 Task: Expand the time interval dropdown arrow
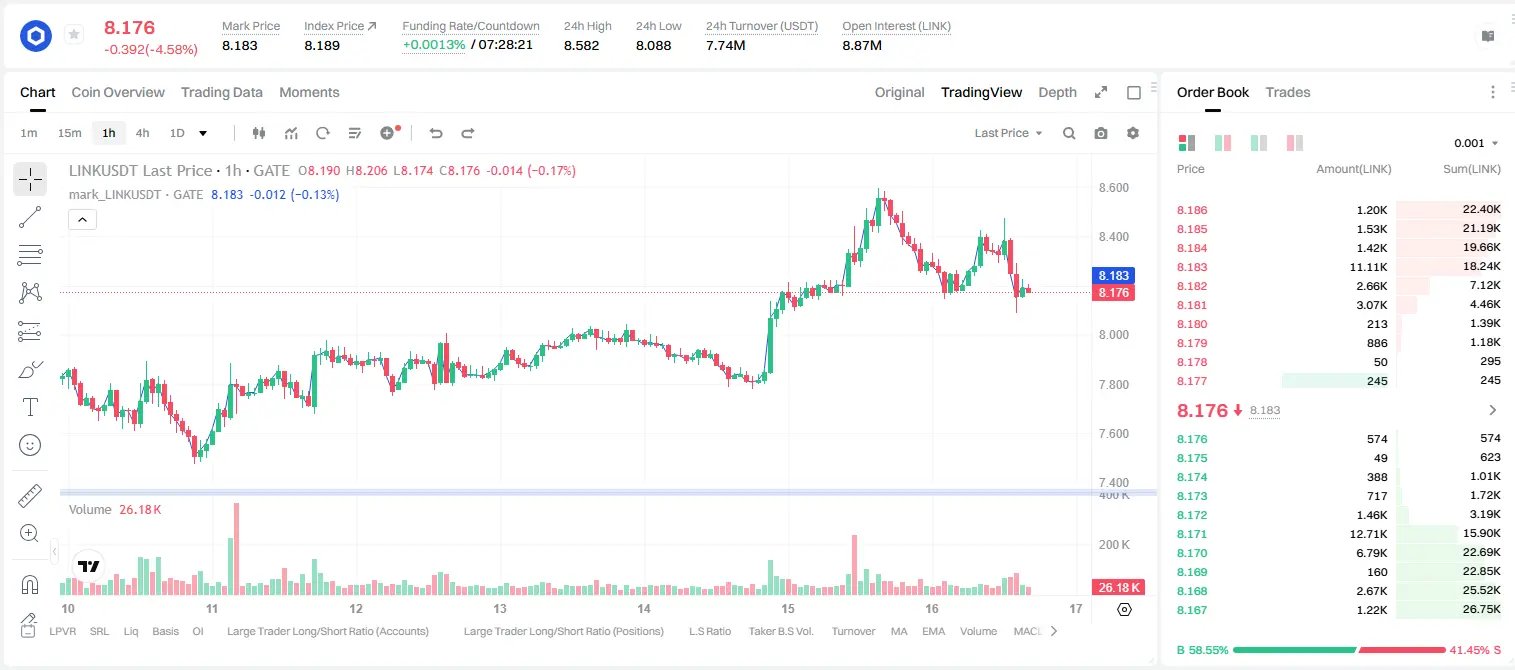click(x=203, y=133)
